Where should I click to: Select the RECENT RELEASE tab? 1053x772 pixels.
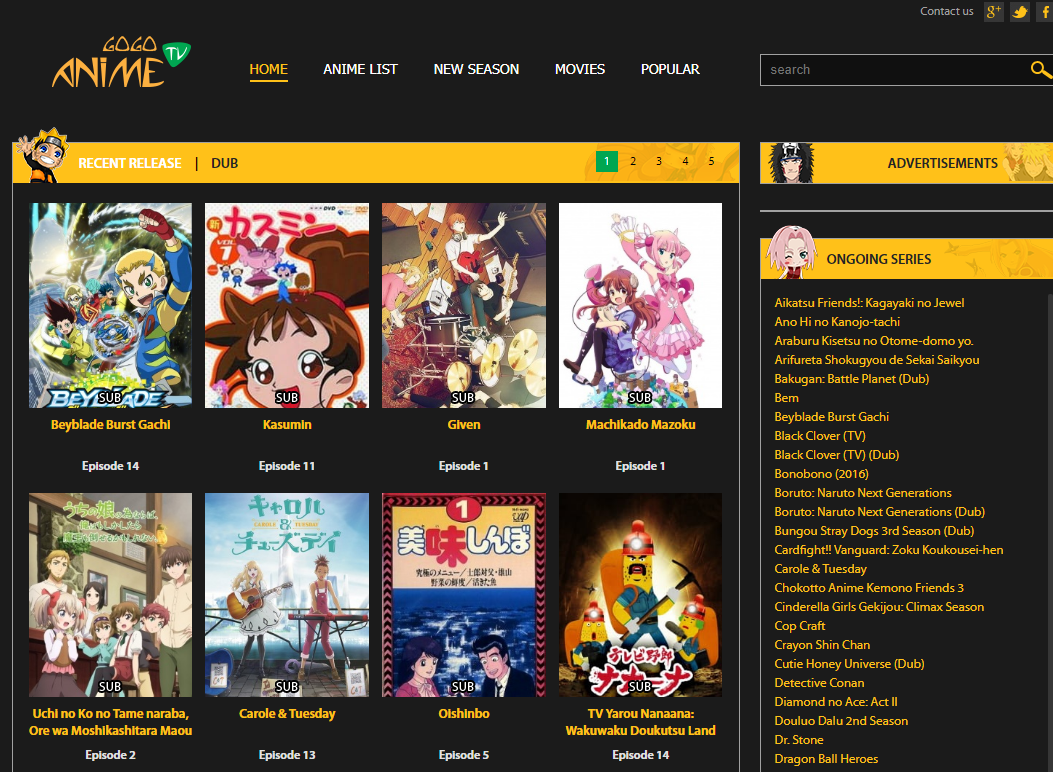(x=130, y=163)
